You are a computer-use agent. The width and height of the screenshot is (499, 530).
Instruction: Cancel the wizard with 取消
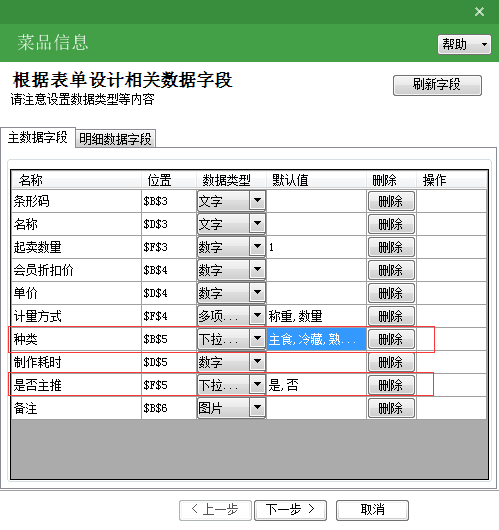(373, 510)
